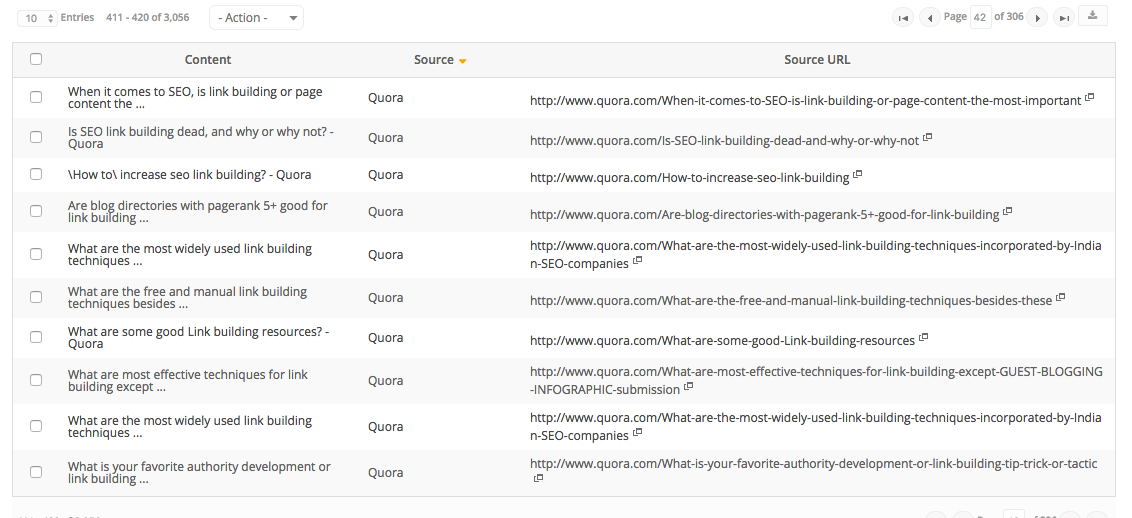Screen dimensions: 1132x518
Task: Open the What-are-most-effective-techniques URL link
Action: click(817, 381)
